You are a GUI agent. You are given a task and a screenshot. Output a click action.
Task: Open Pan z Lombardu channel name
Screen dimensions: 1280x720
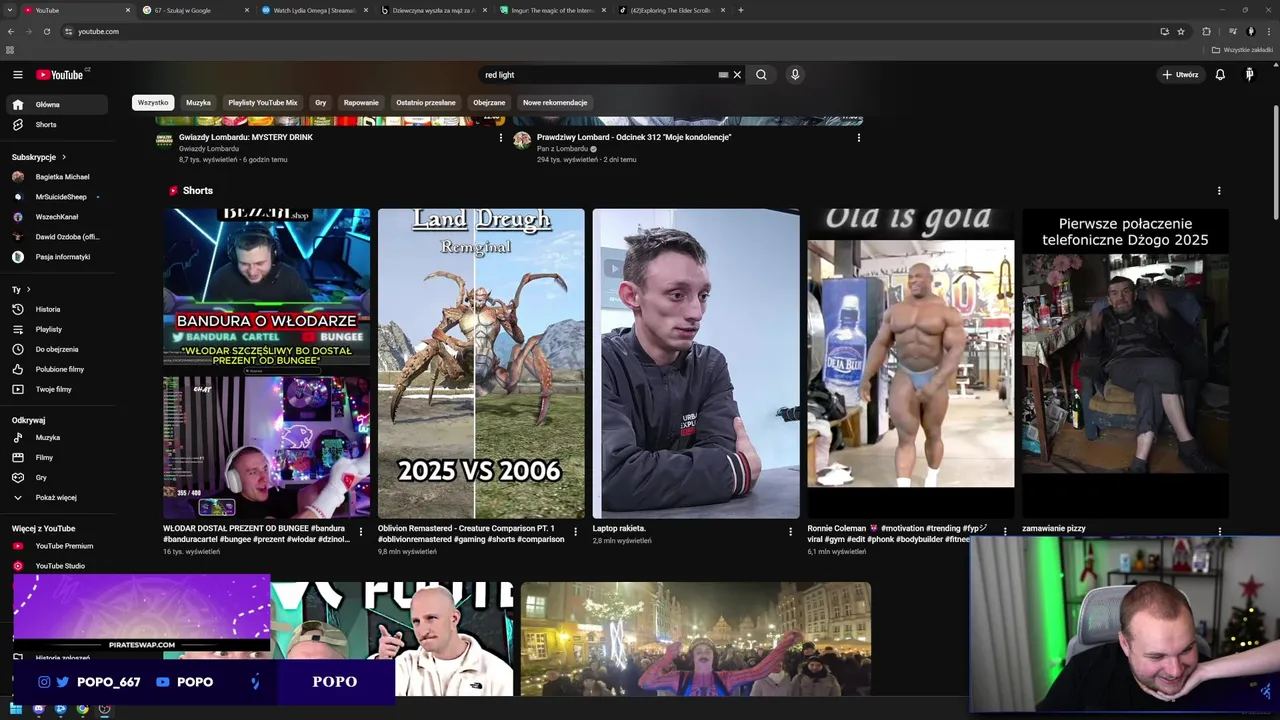[562, 149]
